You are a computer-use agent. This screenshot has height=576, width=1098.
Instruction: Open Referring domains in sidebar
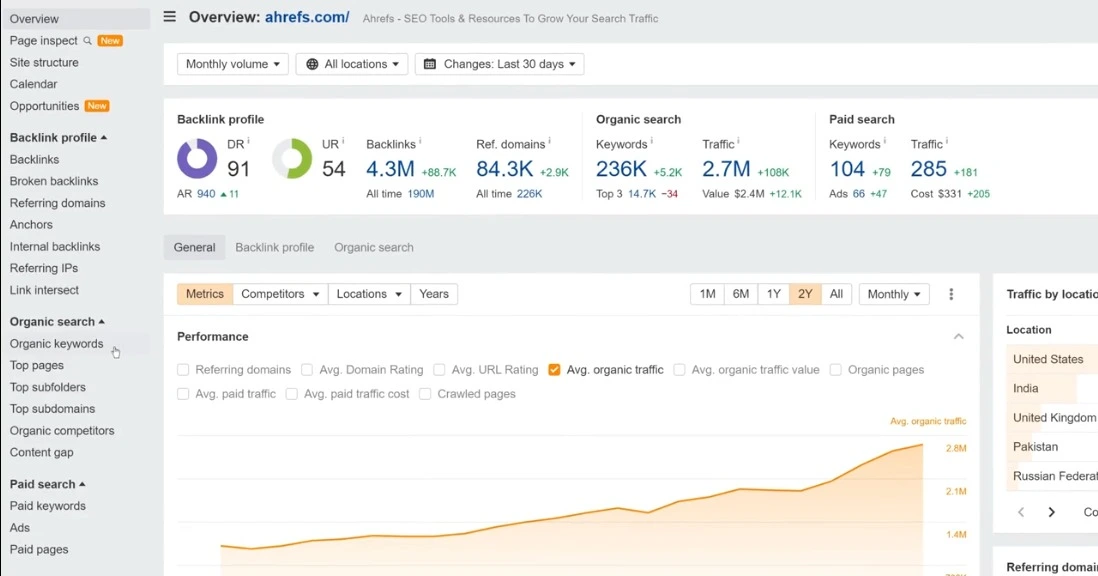tap(57, 203)
